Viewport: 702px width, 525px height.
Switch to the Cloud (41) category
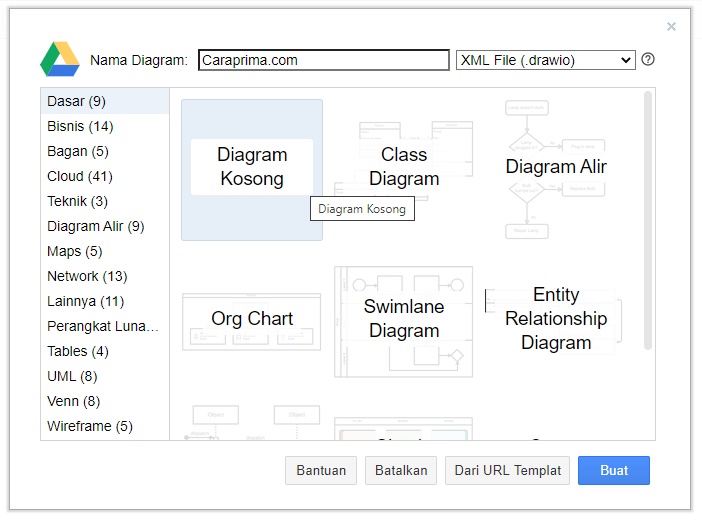tap(80, 176)
